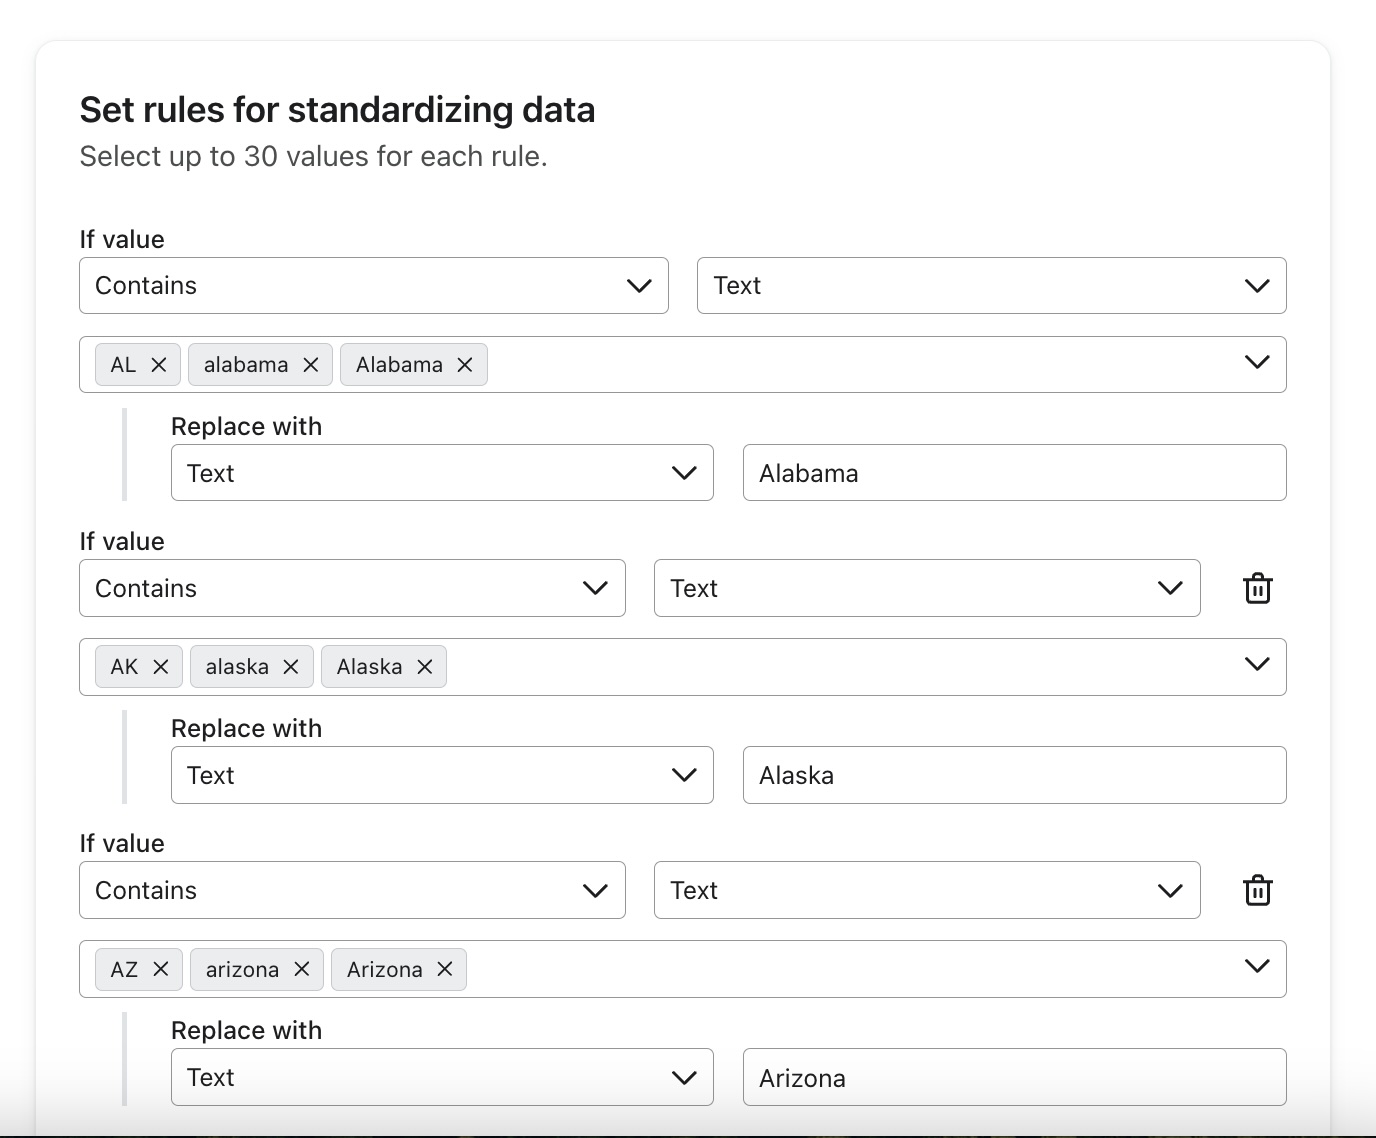The image size is (1376, 1138).
Task: Click the Alaska replacement text field
Action: (x=1013, y=775)
